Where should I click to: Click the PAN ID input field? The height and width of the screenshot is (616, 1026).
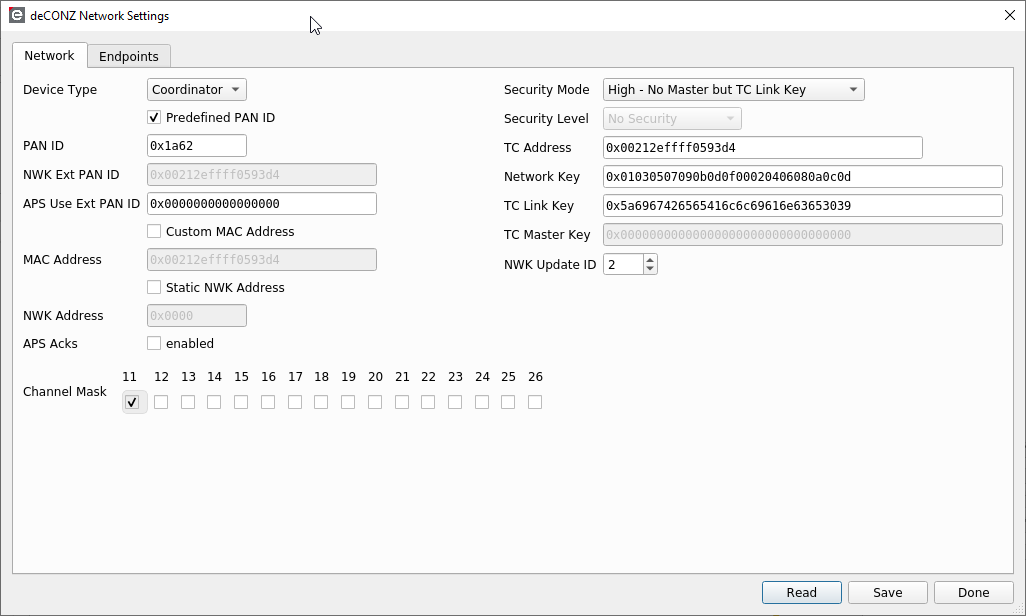(x=197, y=146)
